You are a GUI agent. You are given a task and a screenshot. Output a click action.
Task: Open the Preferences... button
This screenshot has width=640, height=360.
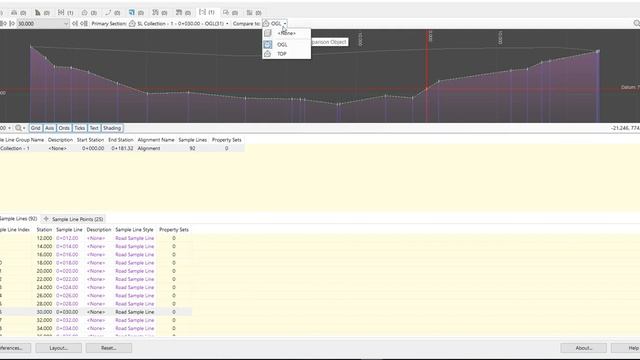point(14,348)
